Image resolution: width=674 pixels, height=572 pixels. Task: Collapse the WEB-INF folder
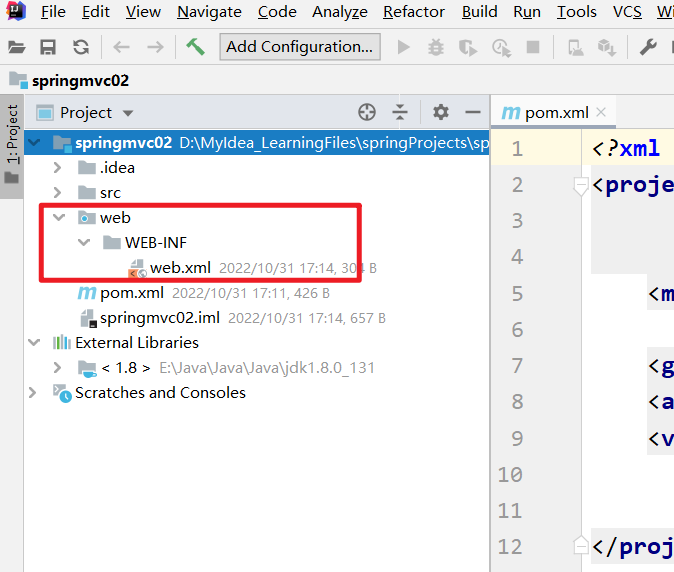pos(84,242)
